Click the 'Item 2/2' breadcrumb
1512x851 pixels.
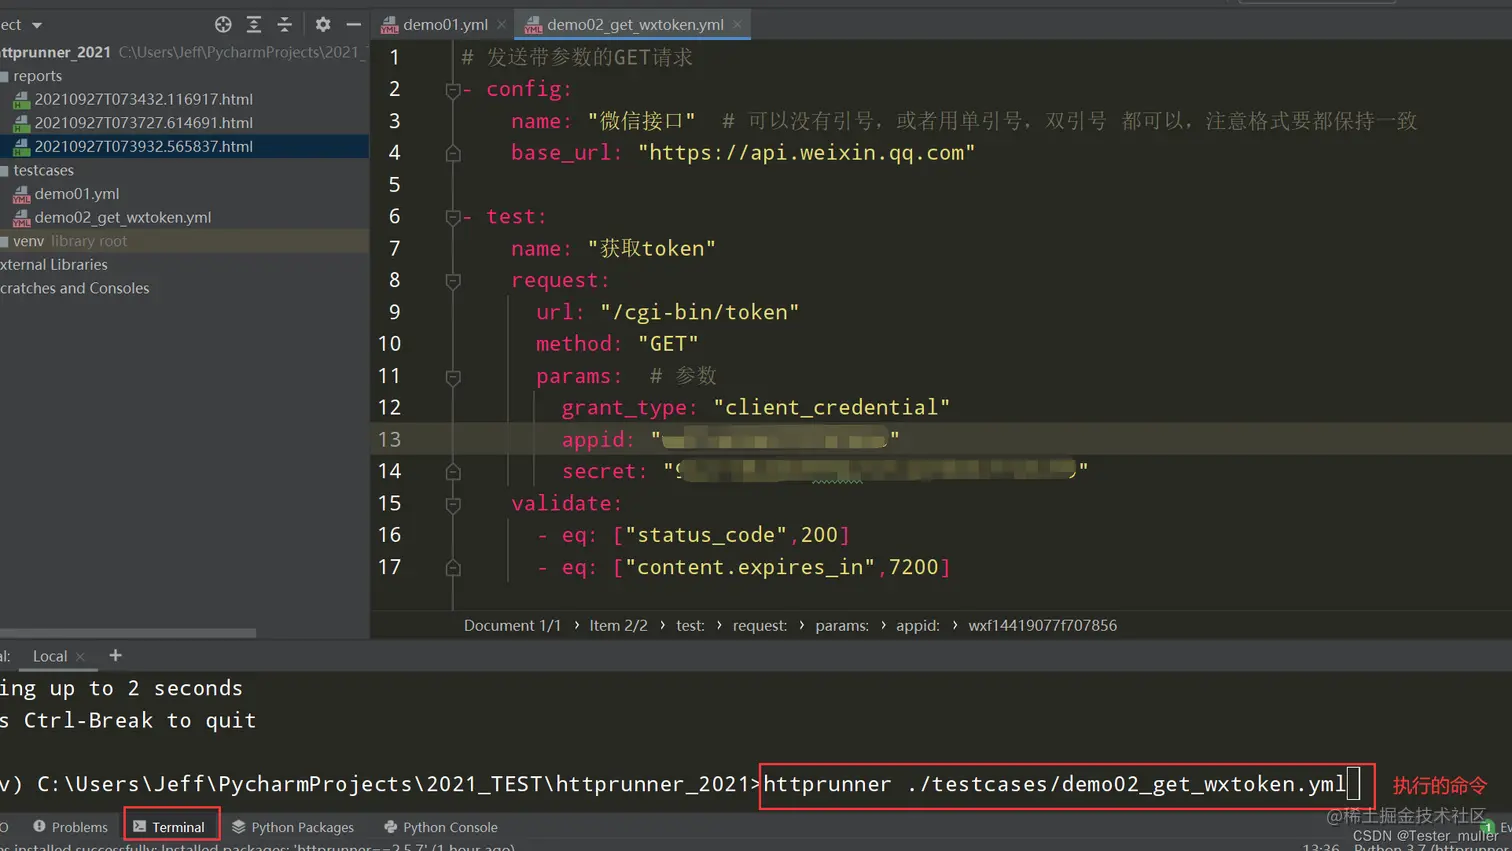click(x=618, y=625)
